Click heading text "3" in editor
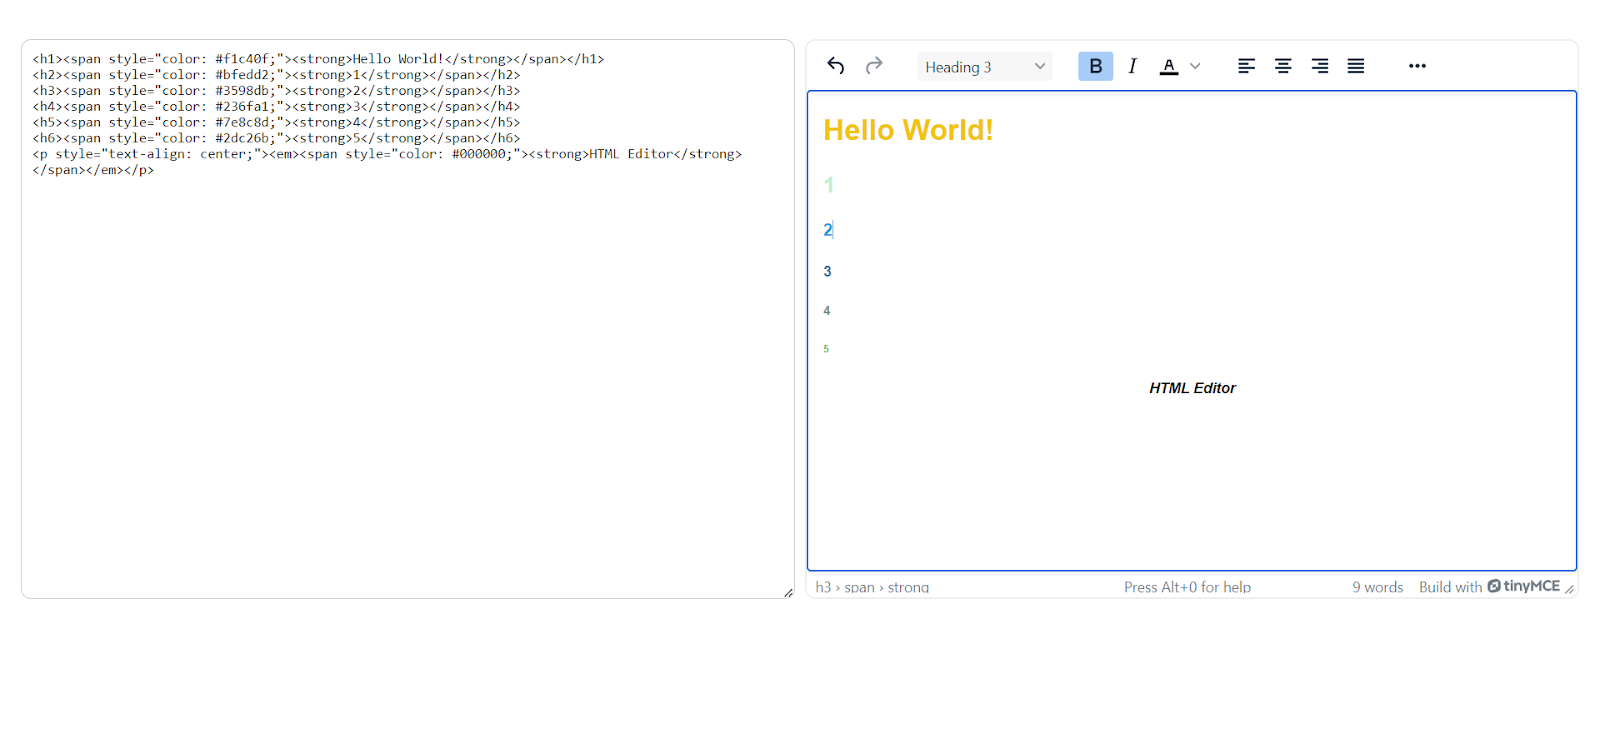 pyautogui.click(x=827, y=271)
